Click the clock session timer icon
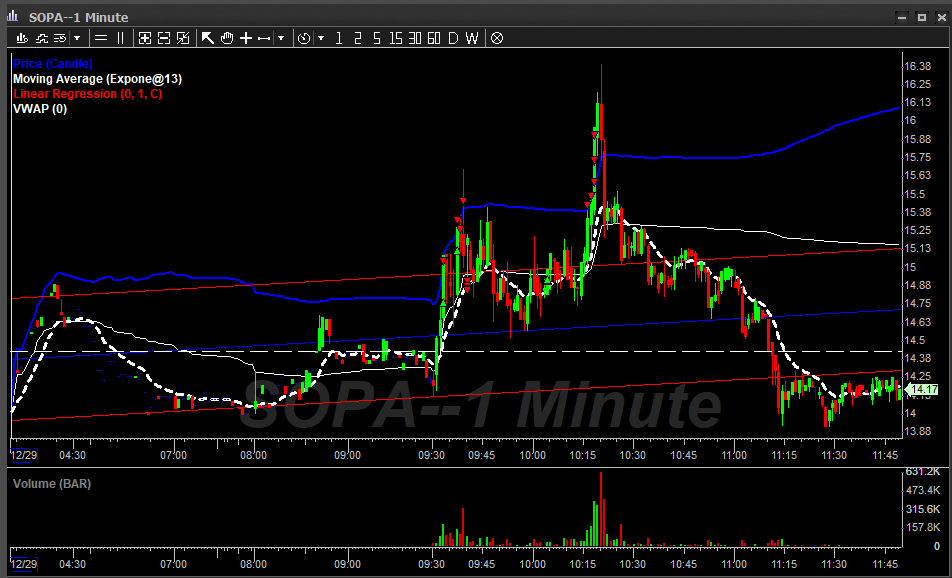The height and width of the screenshot is (578, 952). 303,38
